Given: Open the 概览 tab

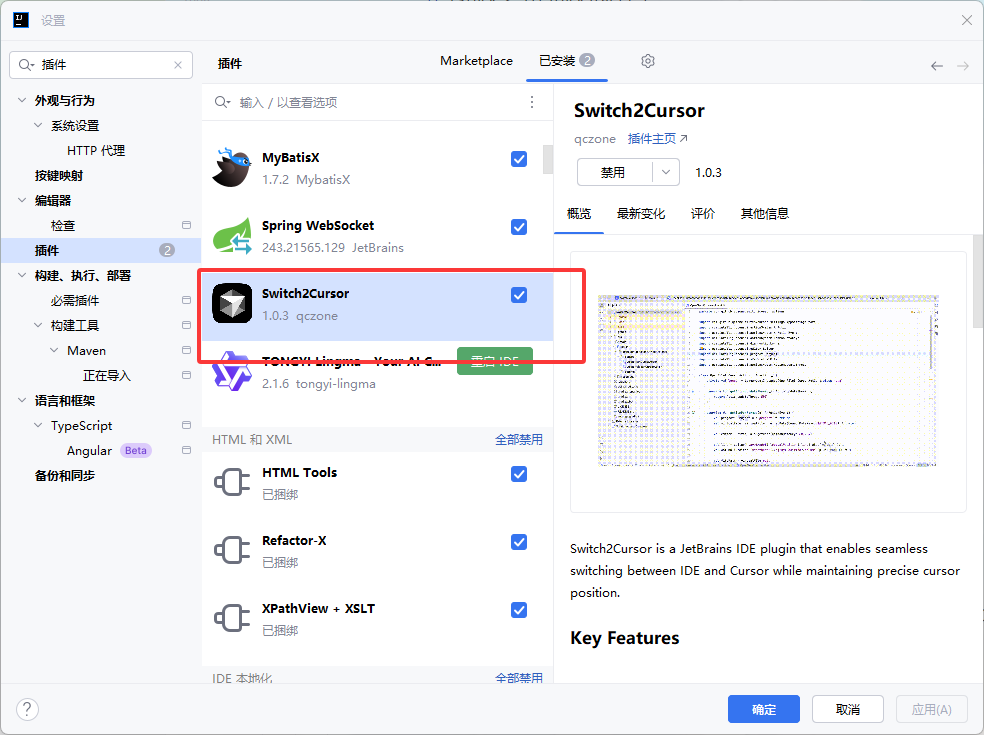Looking at the screenshot, I should coord(579,213).
